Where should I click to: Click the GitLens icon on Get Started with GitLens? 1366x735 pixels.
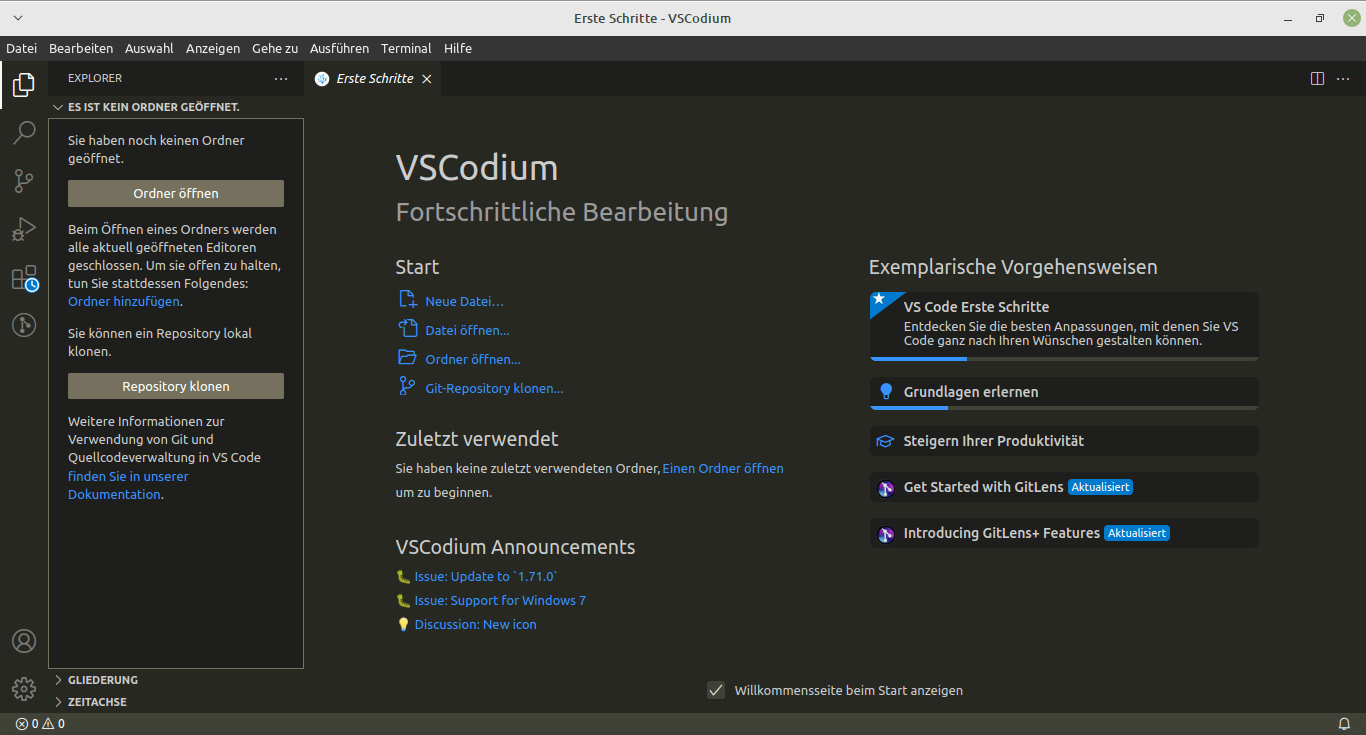tap(885, 488)
